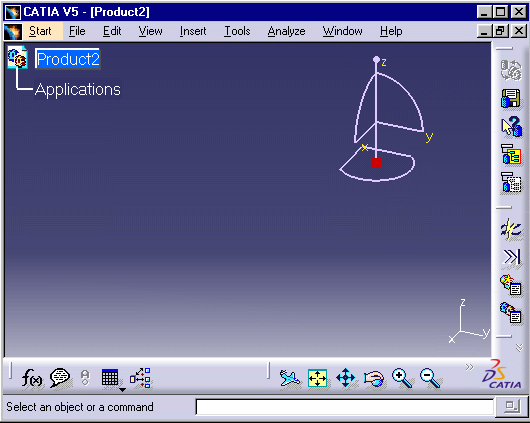Click the greyed Update icon in right toolbar
Screen dimensions: 530x423
click(511, 70)
